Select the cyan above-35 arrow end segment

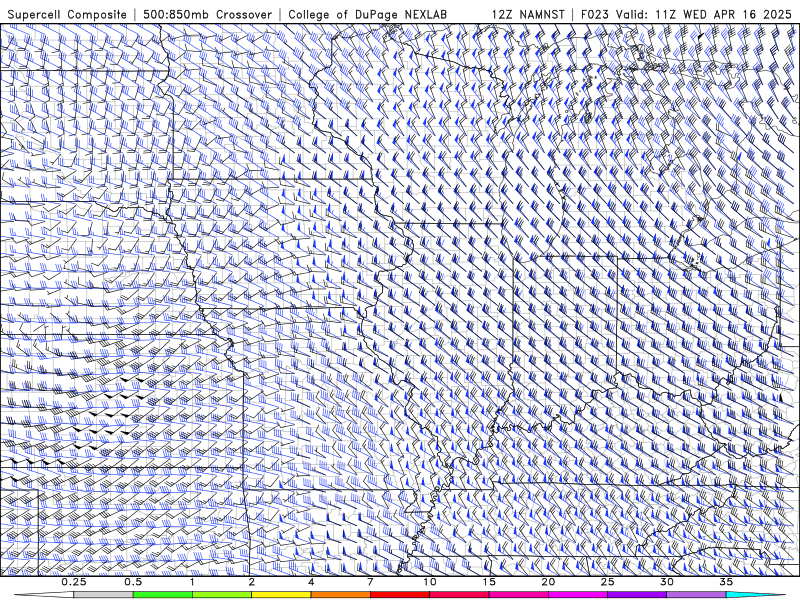[755, 595]
